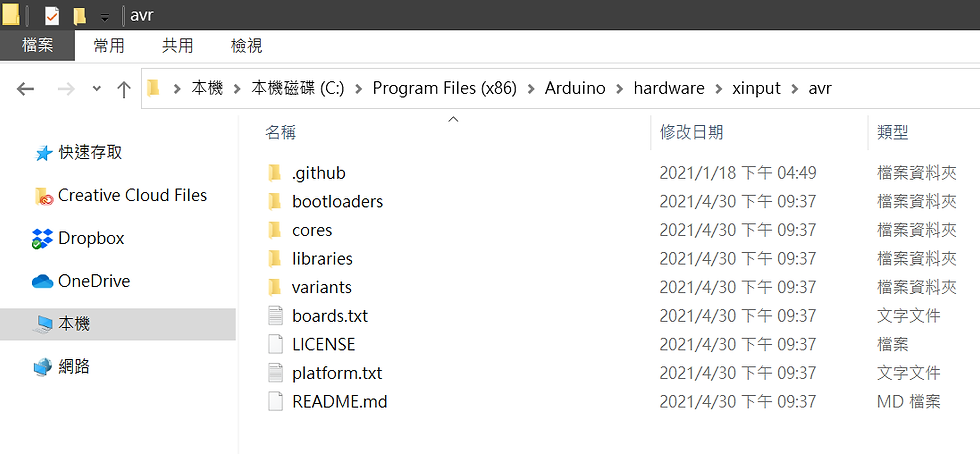Image resolution: width=980 pixels, height=454 pixels.
Task: Go up one folder level
Action: click(x=124, y=89)
